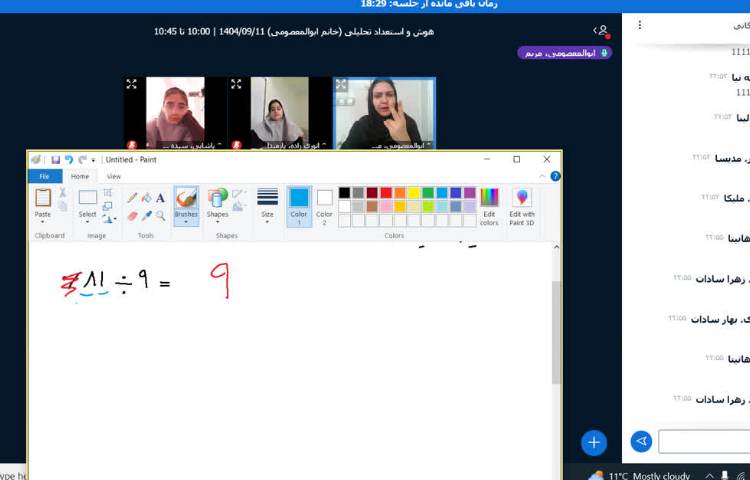Click the Undo arrow in Paint title bar

69,160
